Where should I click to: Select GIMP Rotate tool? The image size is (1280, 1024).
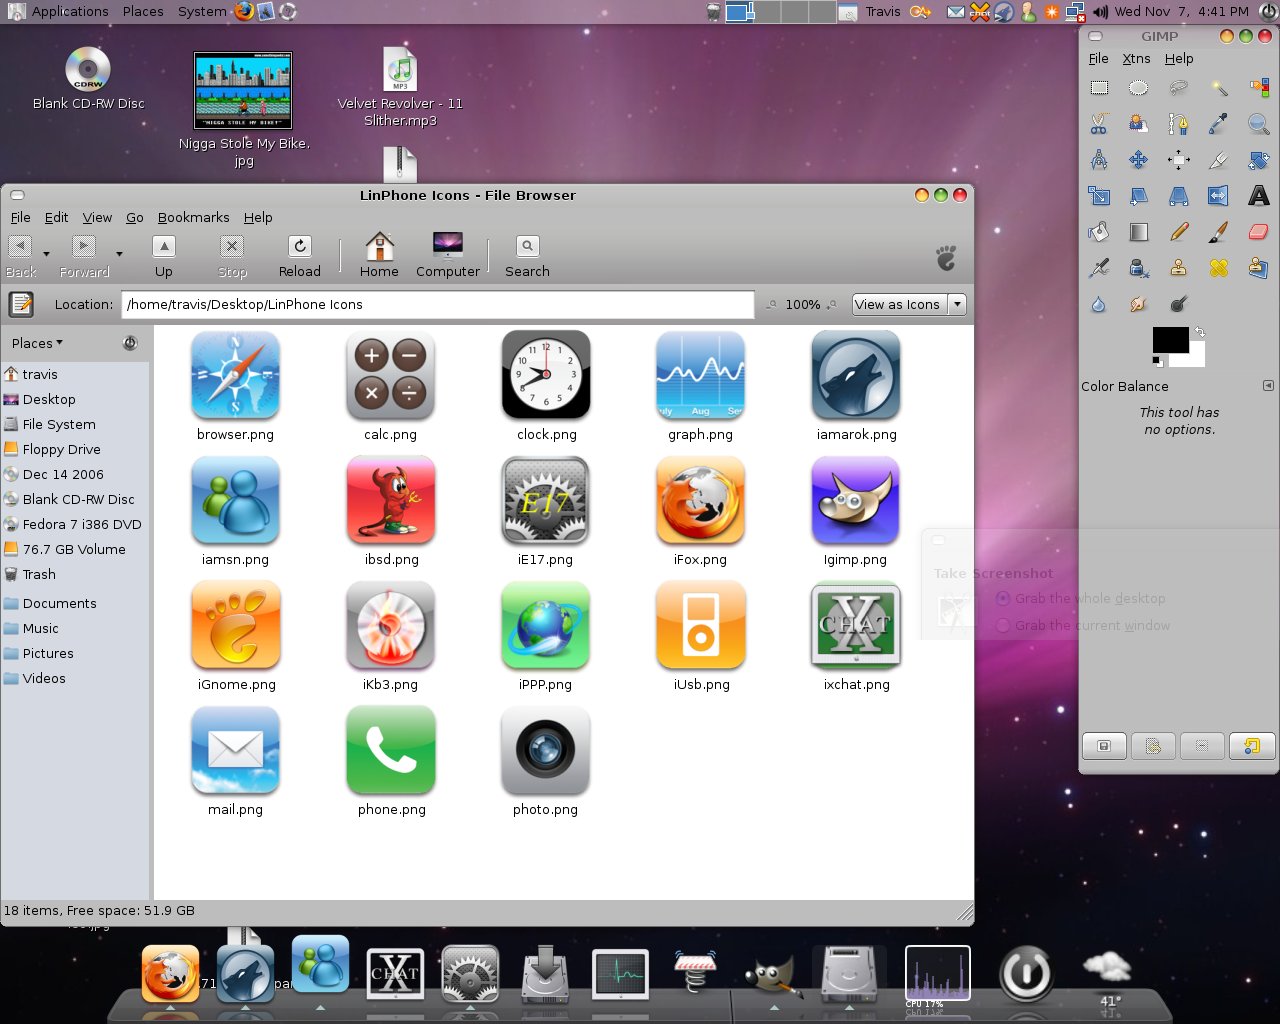click(x=1259, y=160)
